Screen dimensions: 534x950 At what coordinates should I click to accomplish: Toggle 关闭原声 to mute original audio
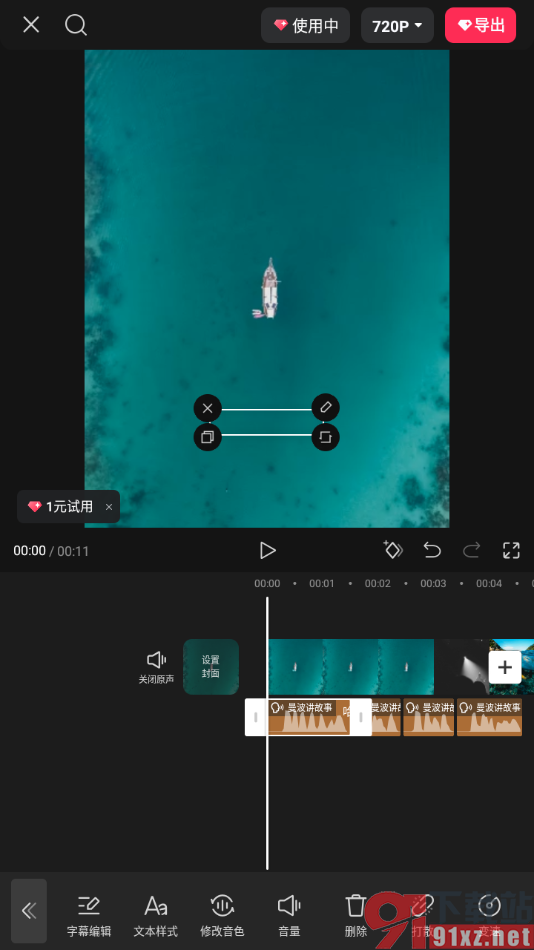pos(156,667)
